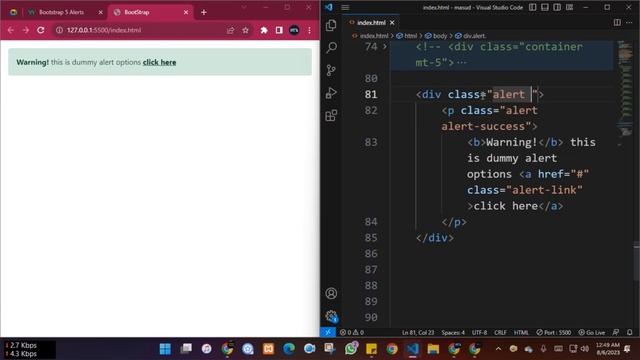Open the VS Code hamburger application menu
Viewport: 640px width, 360px height.
click(345, 7)
